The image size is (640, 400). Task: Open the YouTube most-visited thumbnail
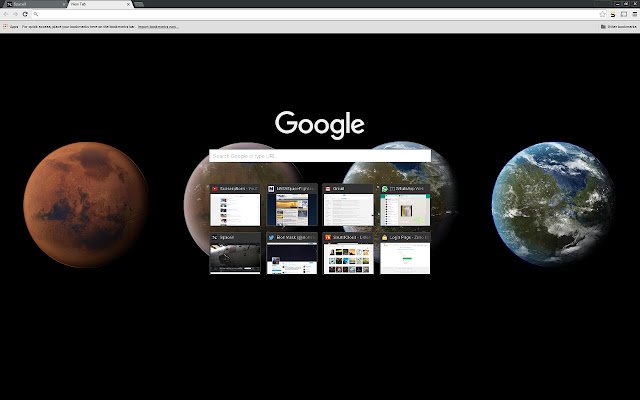pyautogui.click(x=235, y=209)
